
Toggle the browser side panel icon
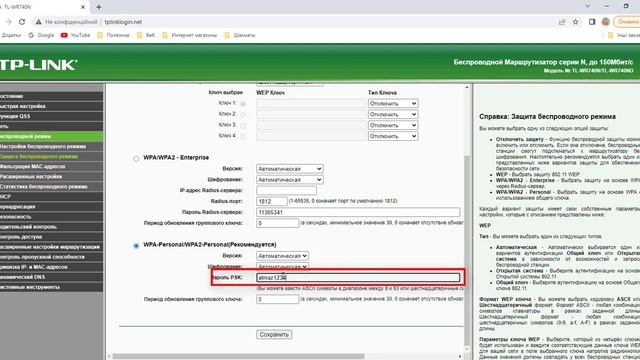click(592, 22)
